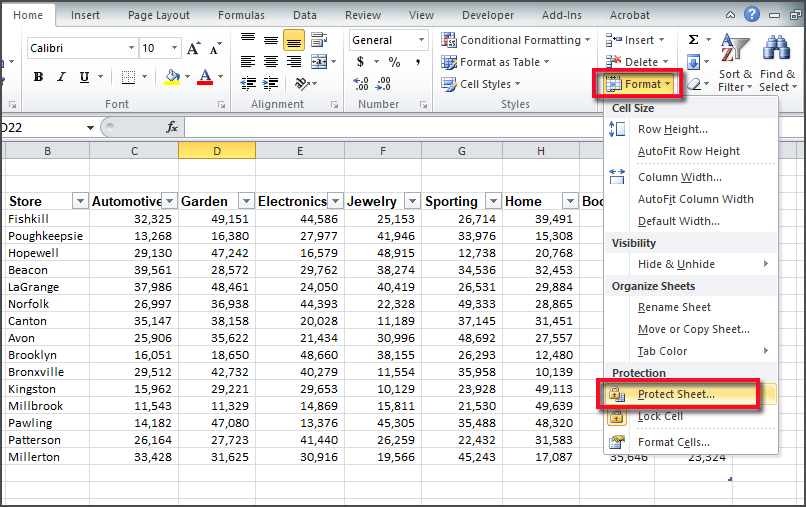
Task: Open Cell Styles gallery
Action: [481, 84]
